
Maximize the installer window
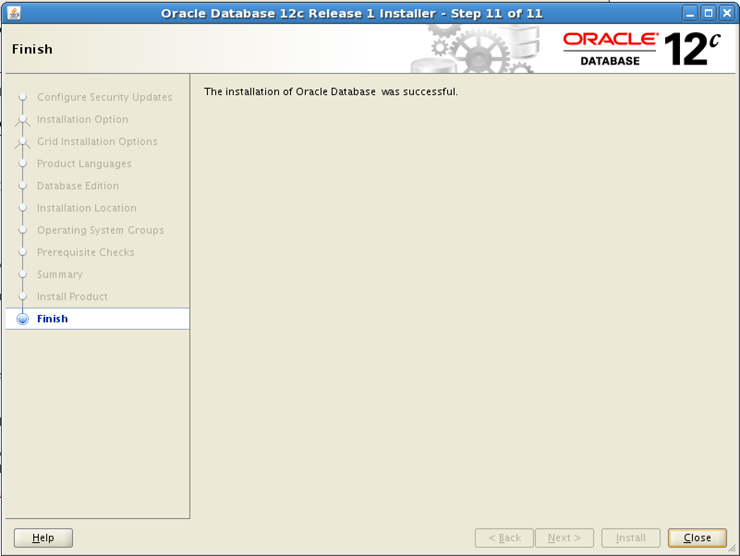pos(708,13)
